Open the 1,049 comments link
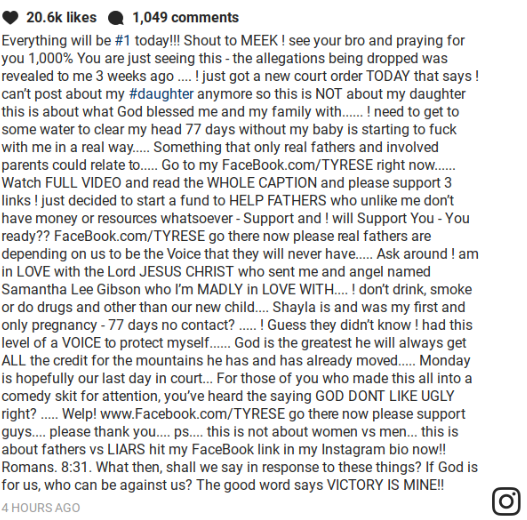 click(x=186, y=17)
